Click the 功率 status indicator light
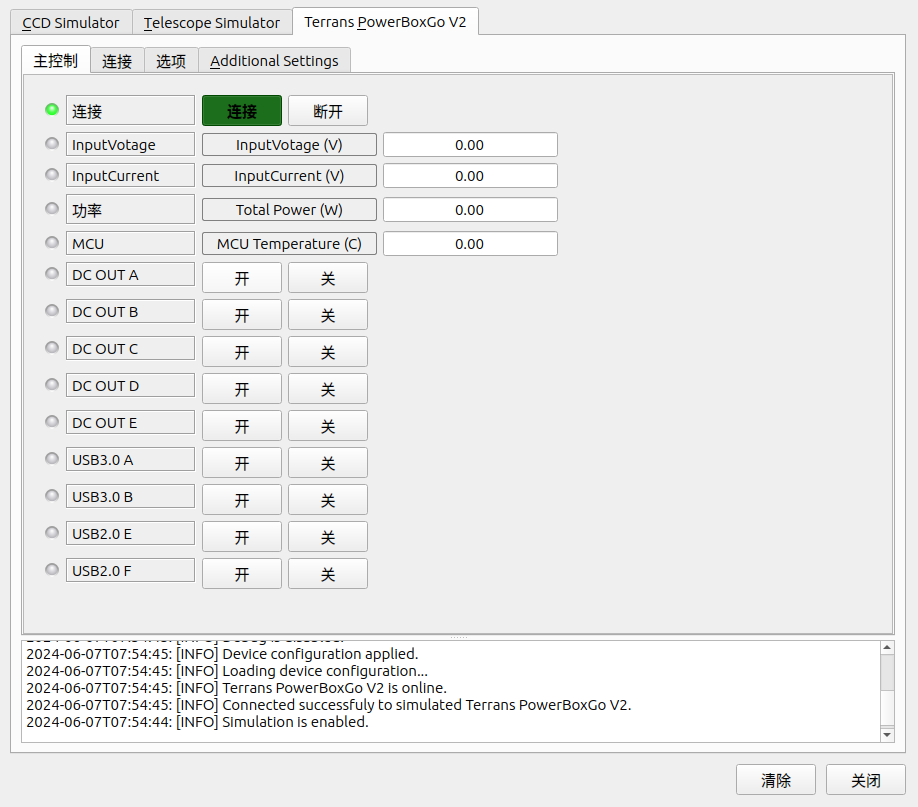This screenshot has width=918, height=807. pyautogui.click(x=52, y=208)
